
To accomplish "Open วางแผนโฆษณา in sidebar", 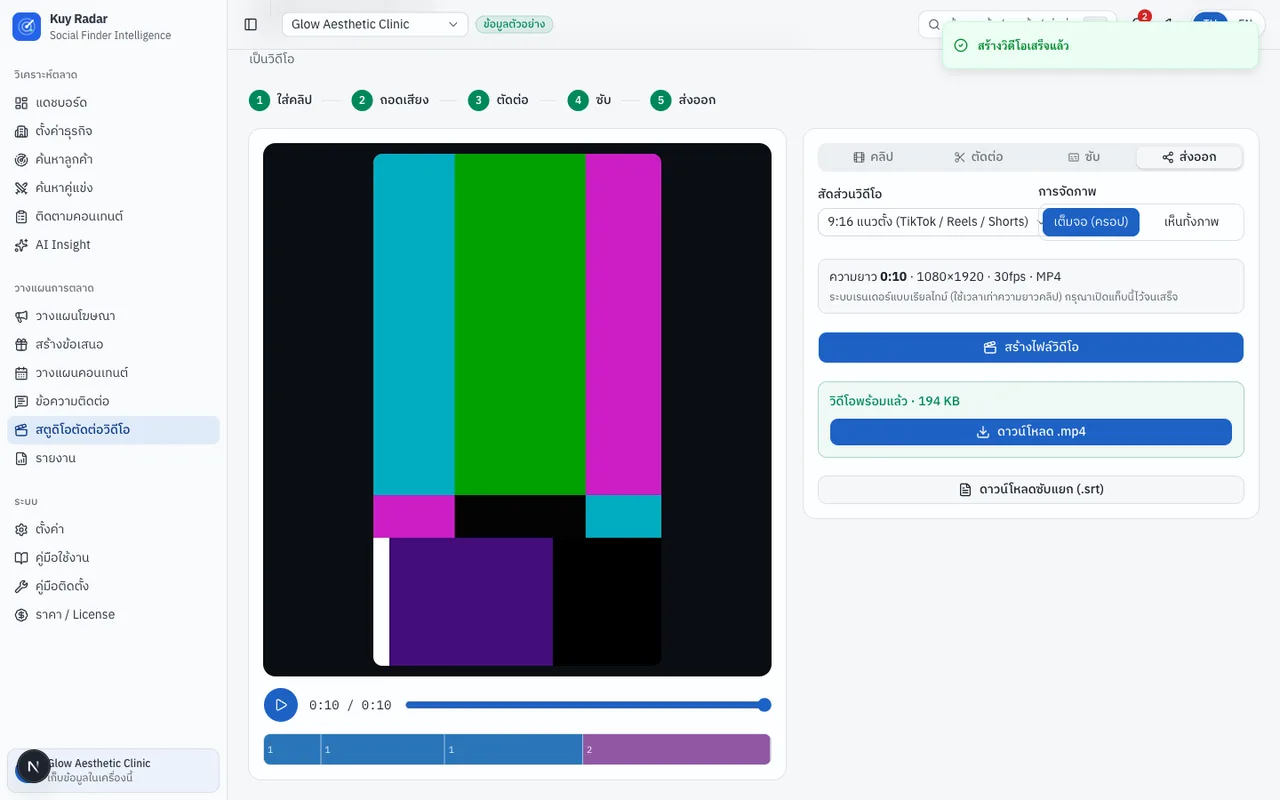I will (113, 316).
